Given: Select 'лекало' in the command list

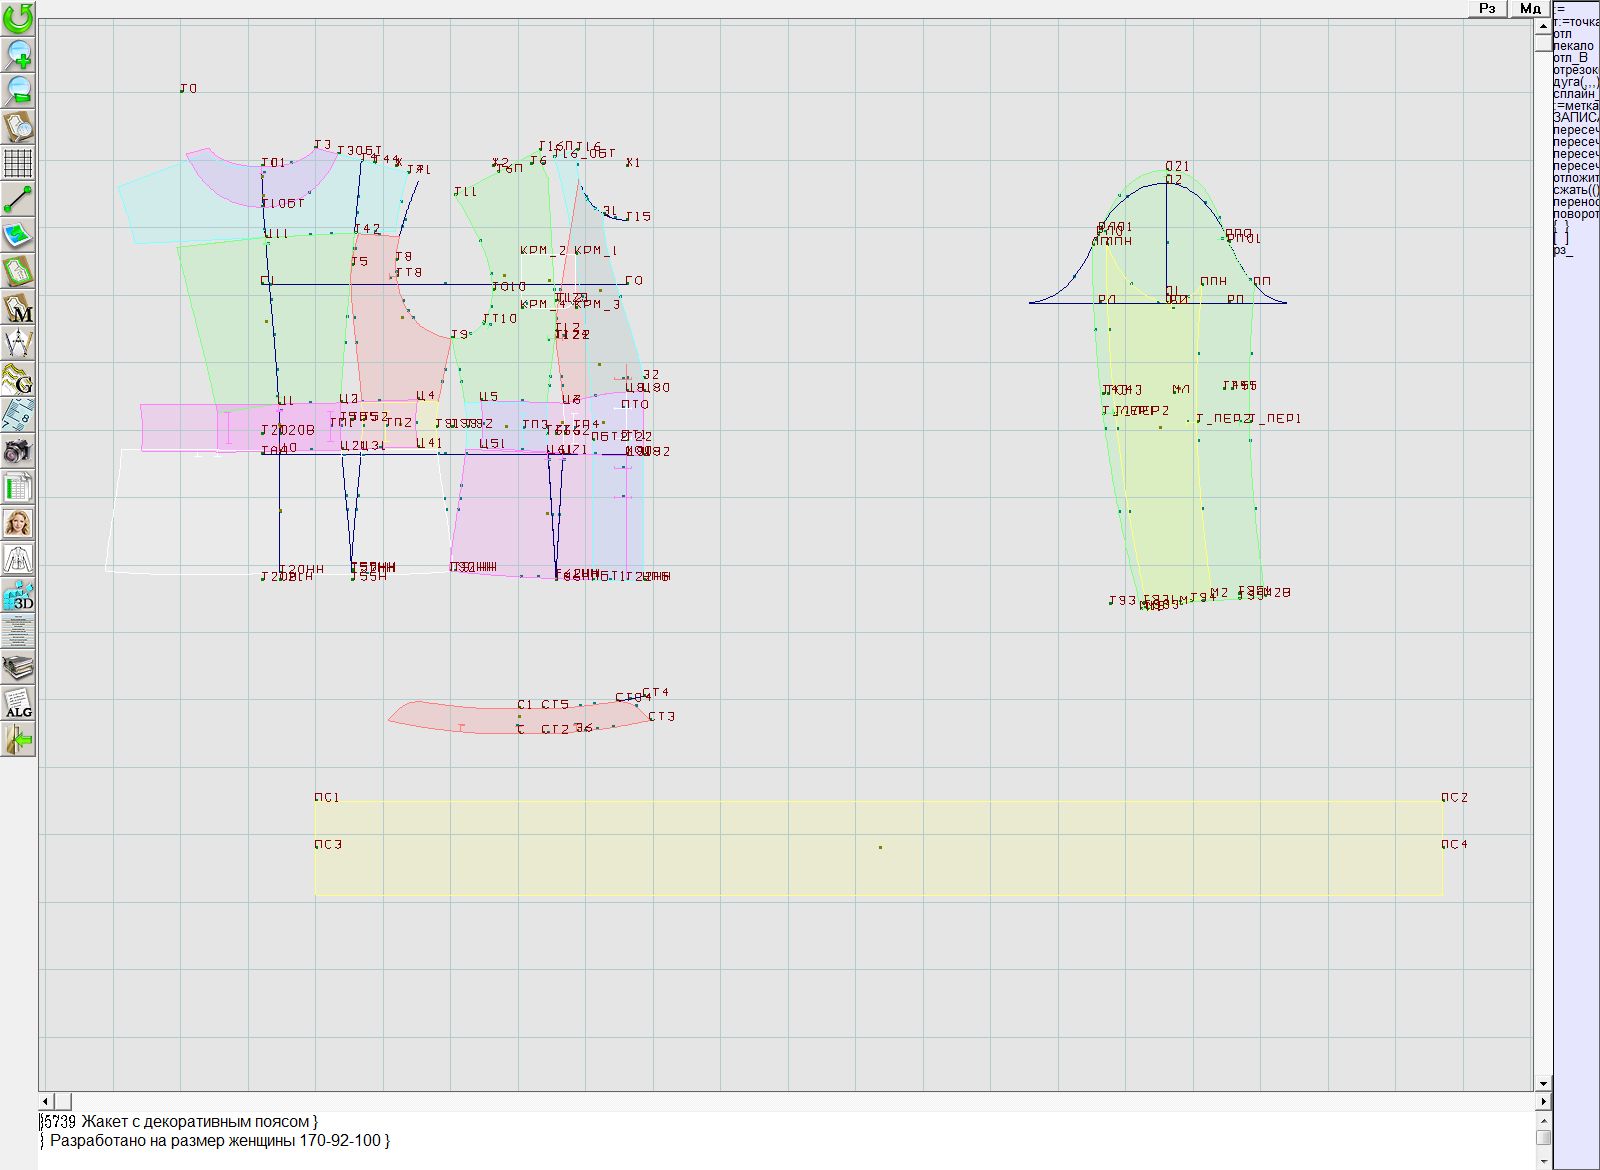Looking at the screenshot, I should [x=1573, y=46].
